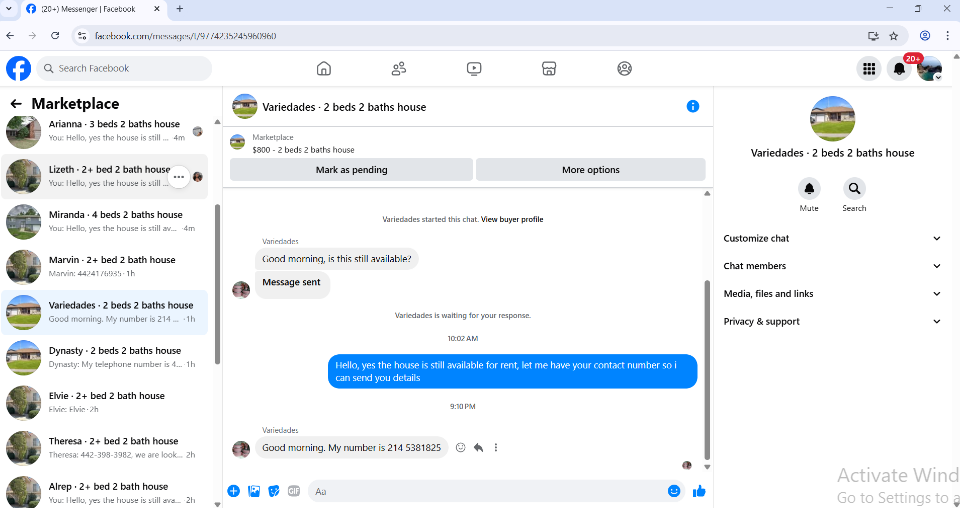
Task: Open the apps menu grid icon
Action: [x=869, y=69]
